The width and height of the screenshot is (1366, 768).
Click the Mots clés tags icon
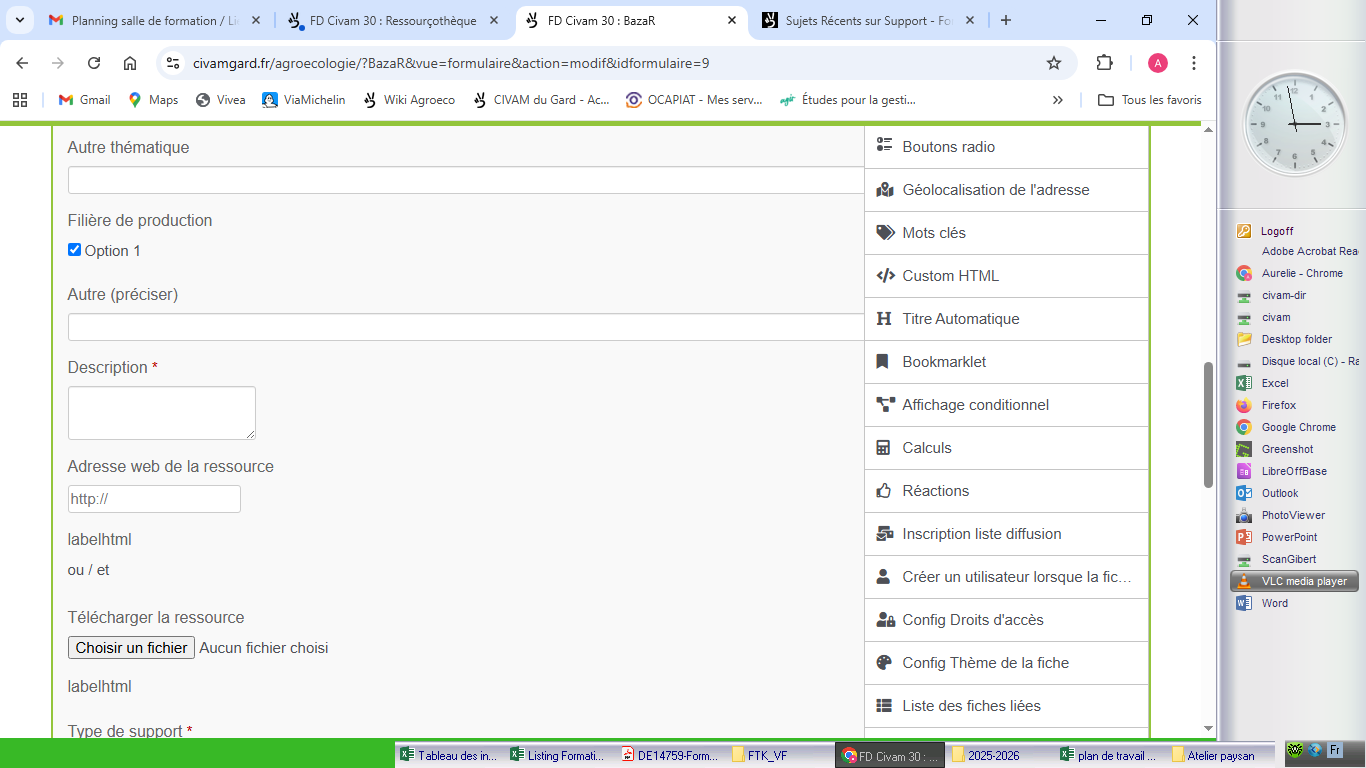885,233
